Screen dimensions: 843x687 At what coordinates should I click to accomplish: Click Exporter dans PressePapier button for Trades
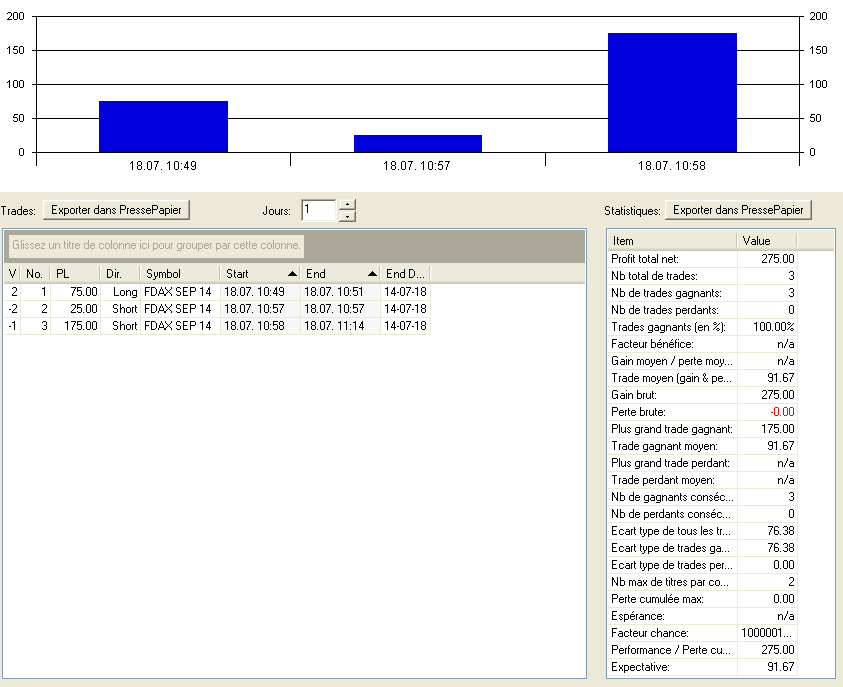116,210
